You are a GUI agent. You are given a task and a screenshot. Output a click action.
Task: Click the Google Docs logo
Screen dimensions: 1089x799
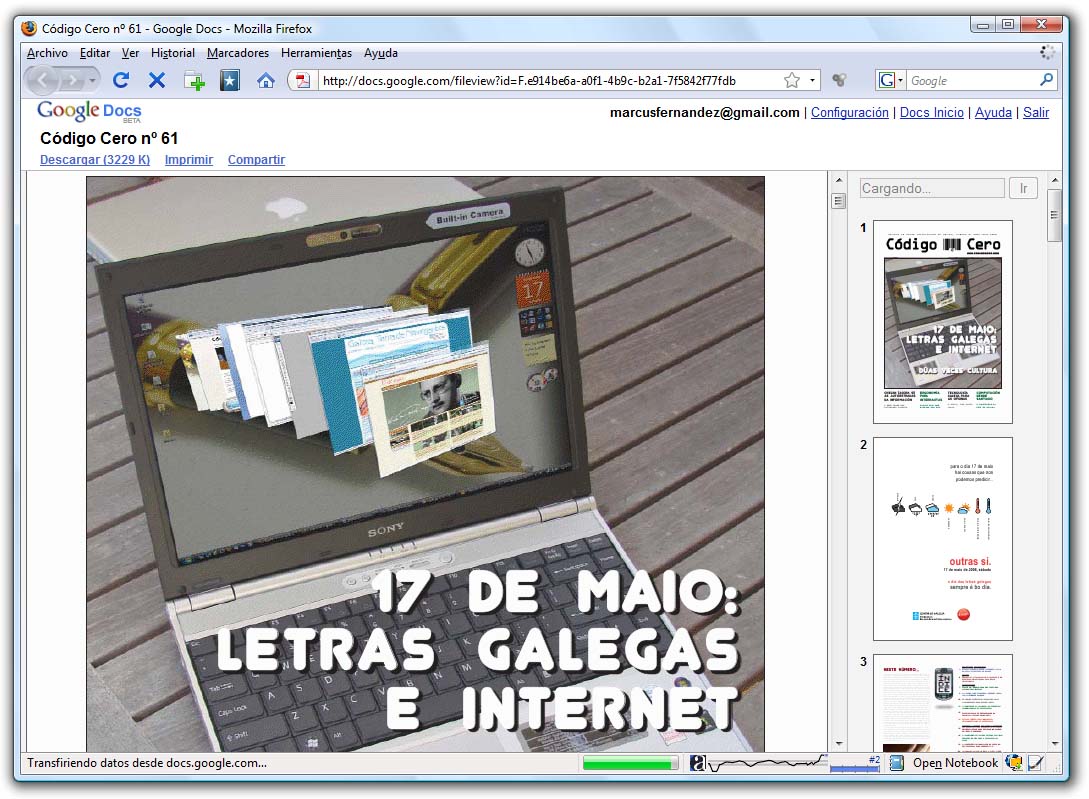(x=89, y=111)
